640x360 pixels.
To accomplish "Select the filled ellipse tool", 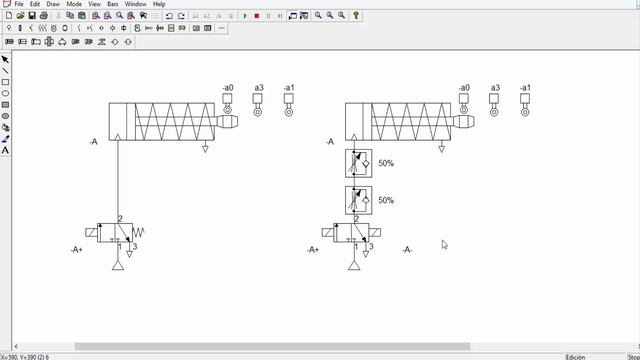I will tap(5, 116).
